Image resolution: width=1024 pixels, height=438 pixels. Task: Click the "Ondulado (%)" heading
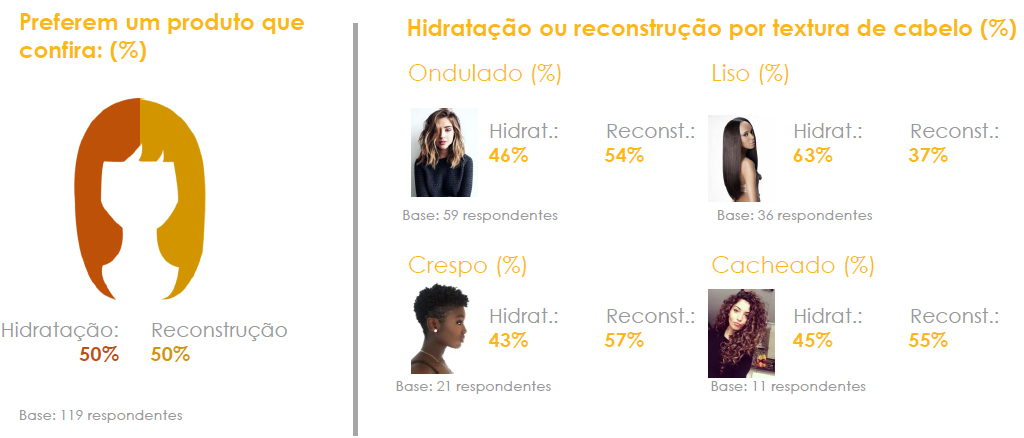pyautogui.click(x=485, y=73)
